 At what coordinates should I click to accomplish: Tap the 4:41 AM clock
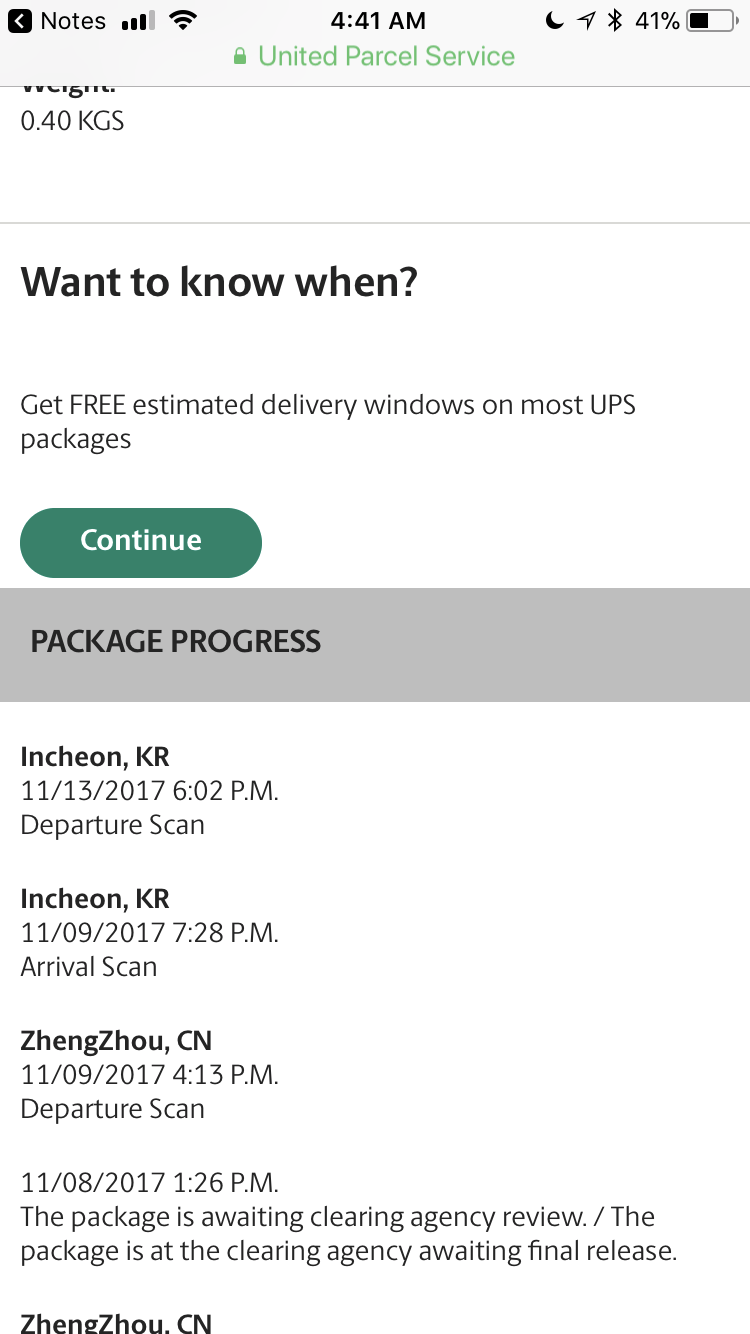378,21
